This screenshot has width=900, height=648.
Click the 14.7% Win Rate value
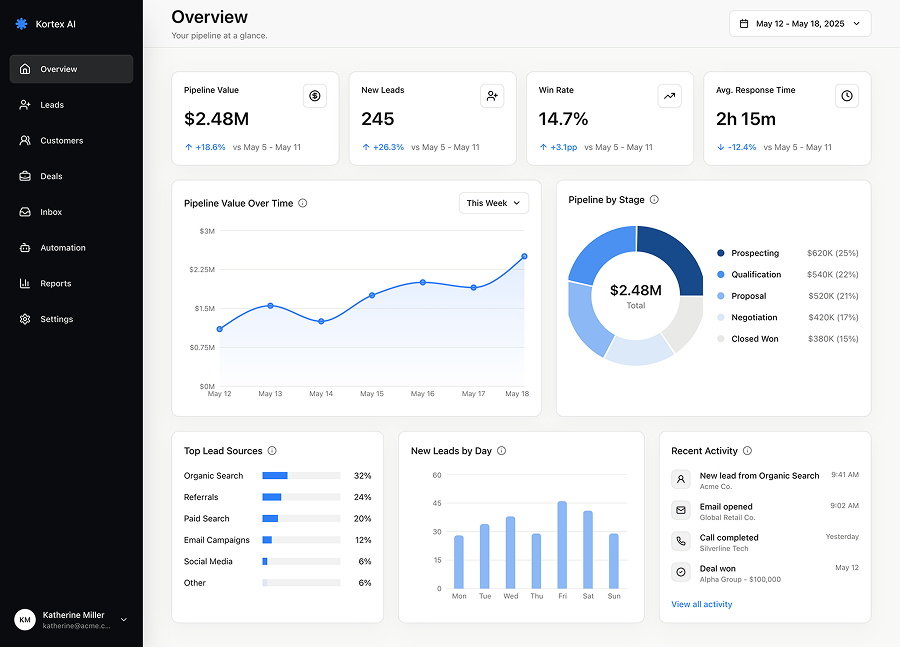pos(563,119)
